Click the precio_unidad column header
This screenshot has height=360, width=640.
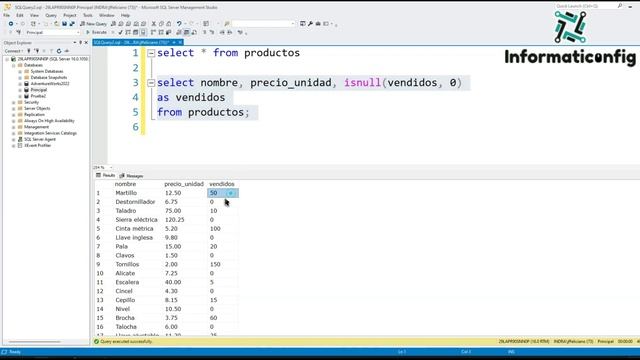click(x=184, y=184)
